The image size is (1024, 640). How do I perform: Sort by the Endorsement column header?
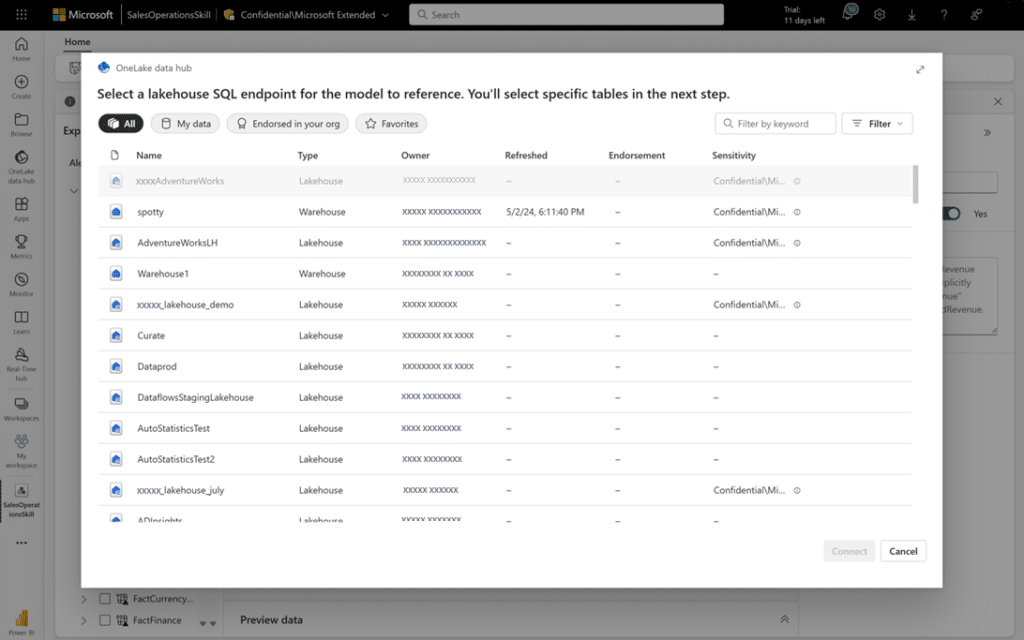pos(637,155)
